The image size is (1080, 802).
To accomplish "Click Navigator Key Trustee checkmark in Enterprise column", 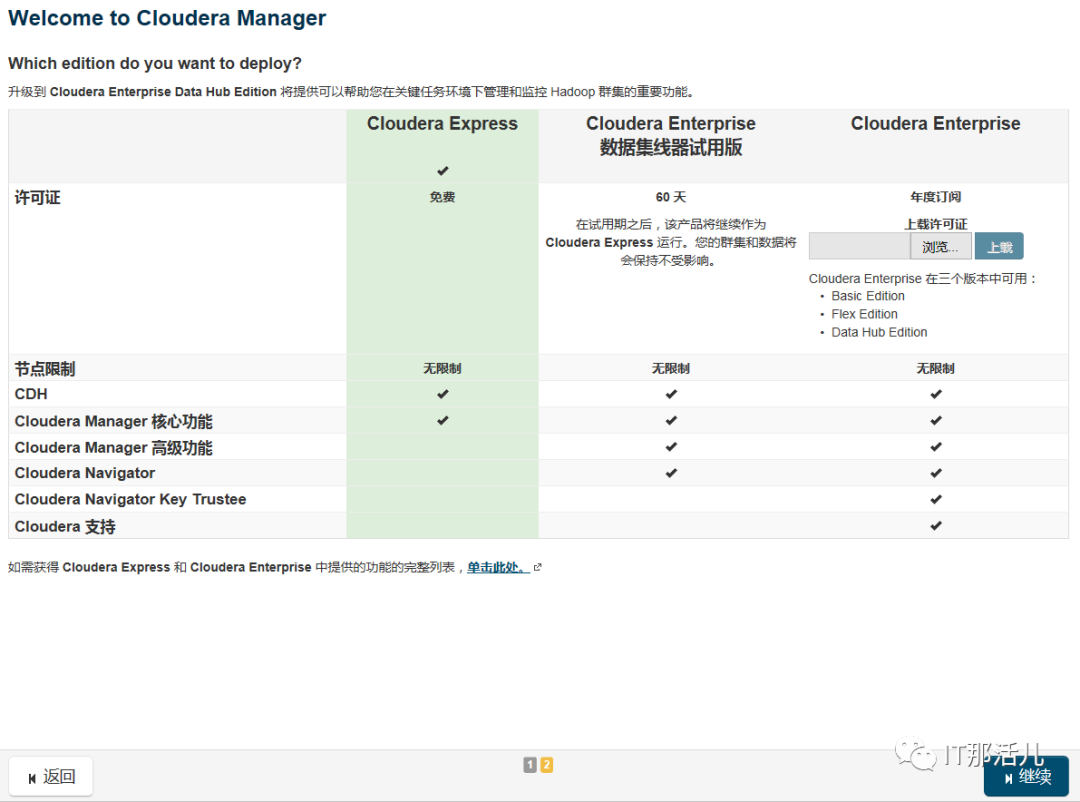I will 936,500.
